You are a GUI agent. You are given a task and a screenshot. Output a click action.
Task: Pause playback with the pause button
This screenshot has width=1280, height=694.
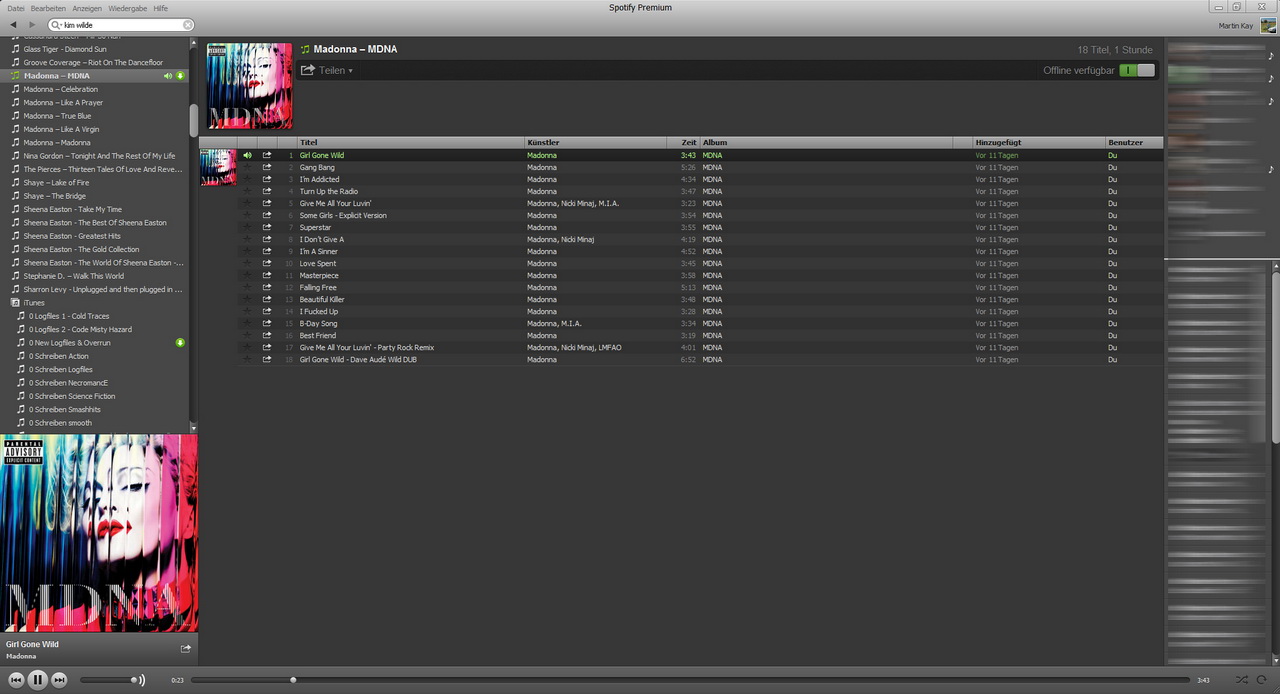coord(37,680)
